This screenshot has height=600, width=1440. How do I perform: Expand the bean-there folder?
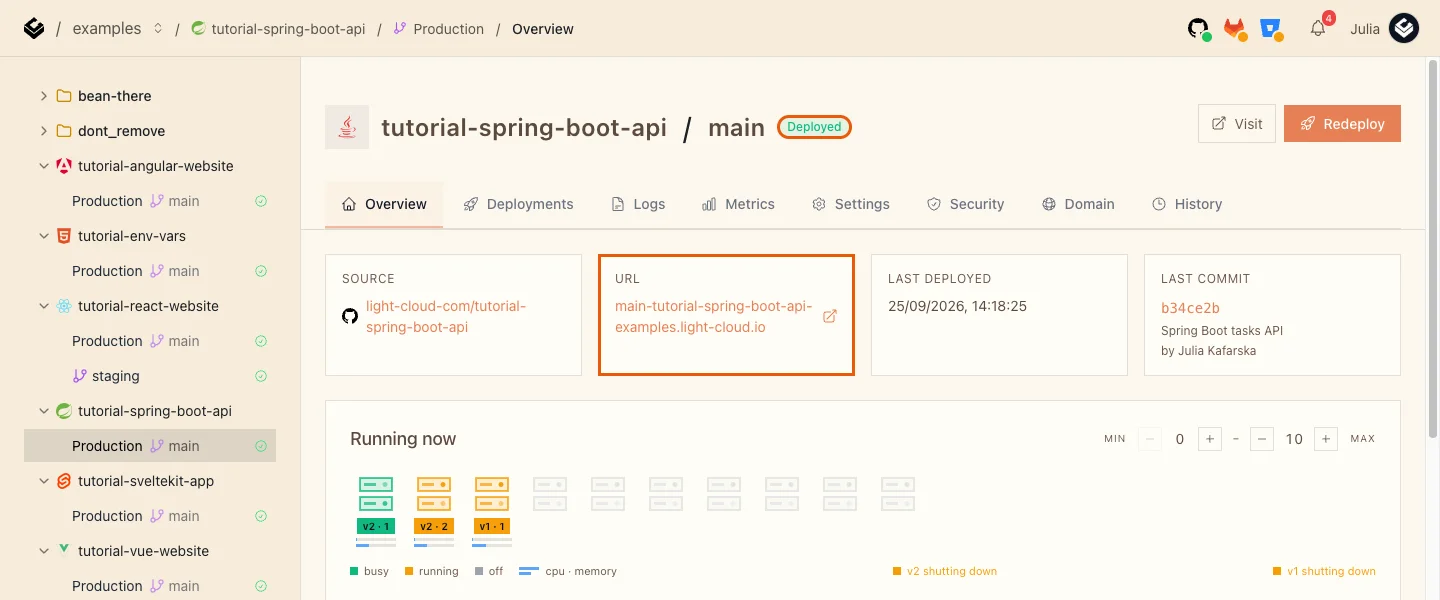tap(43, 96)
